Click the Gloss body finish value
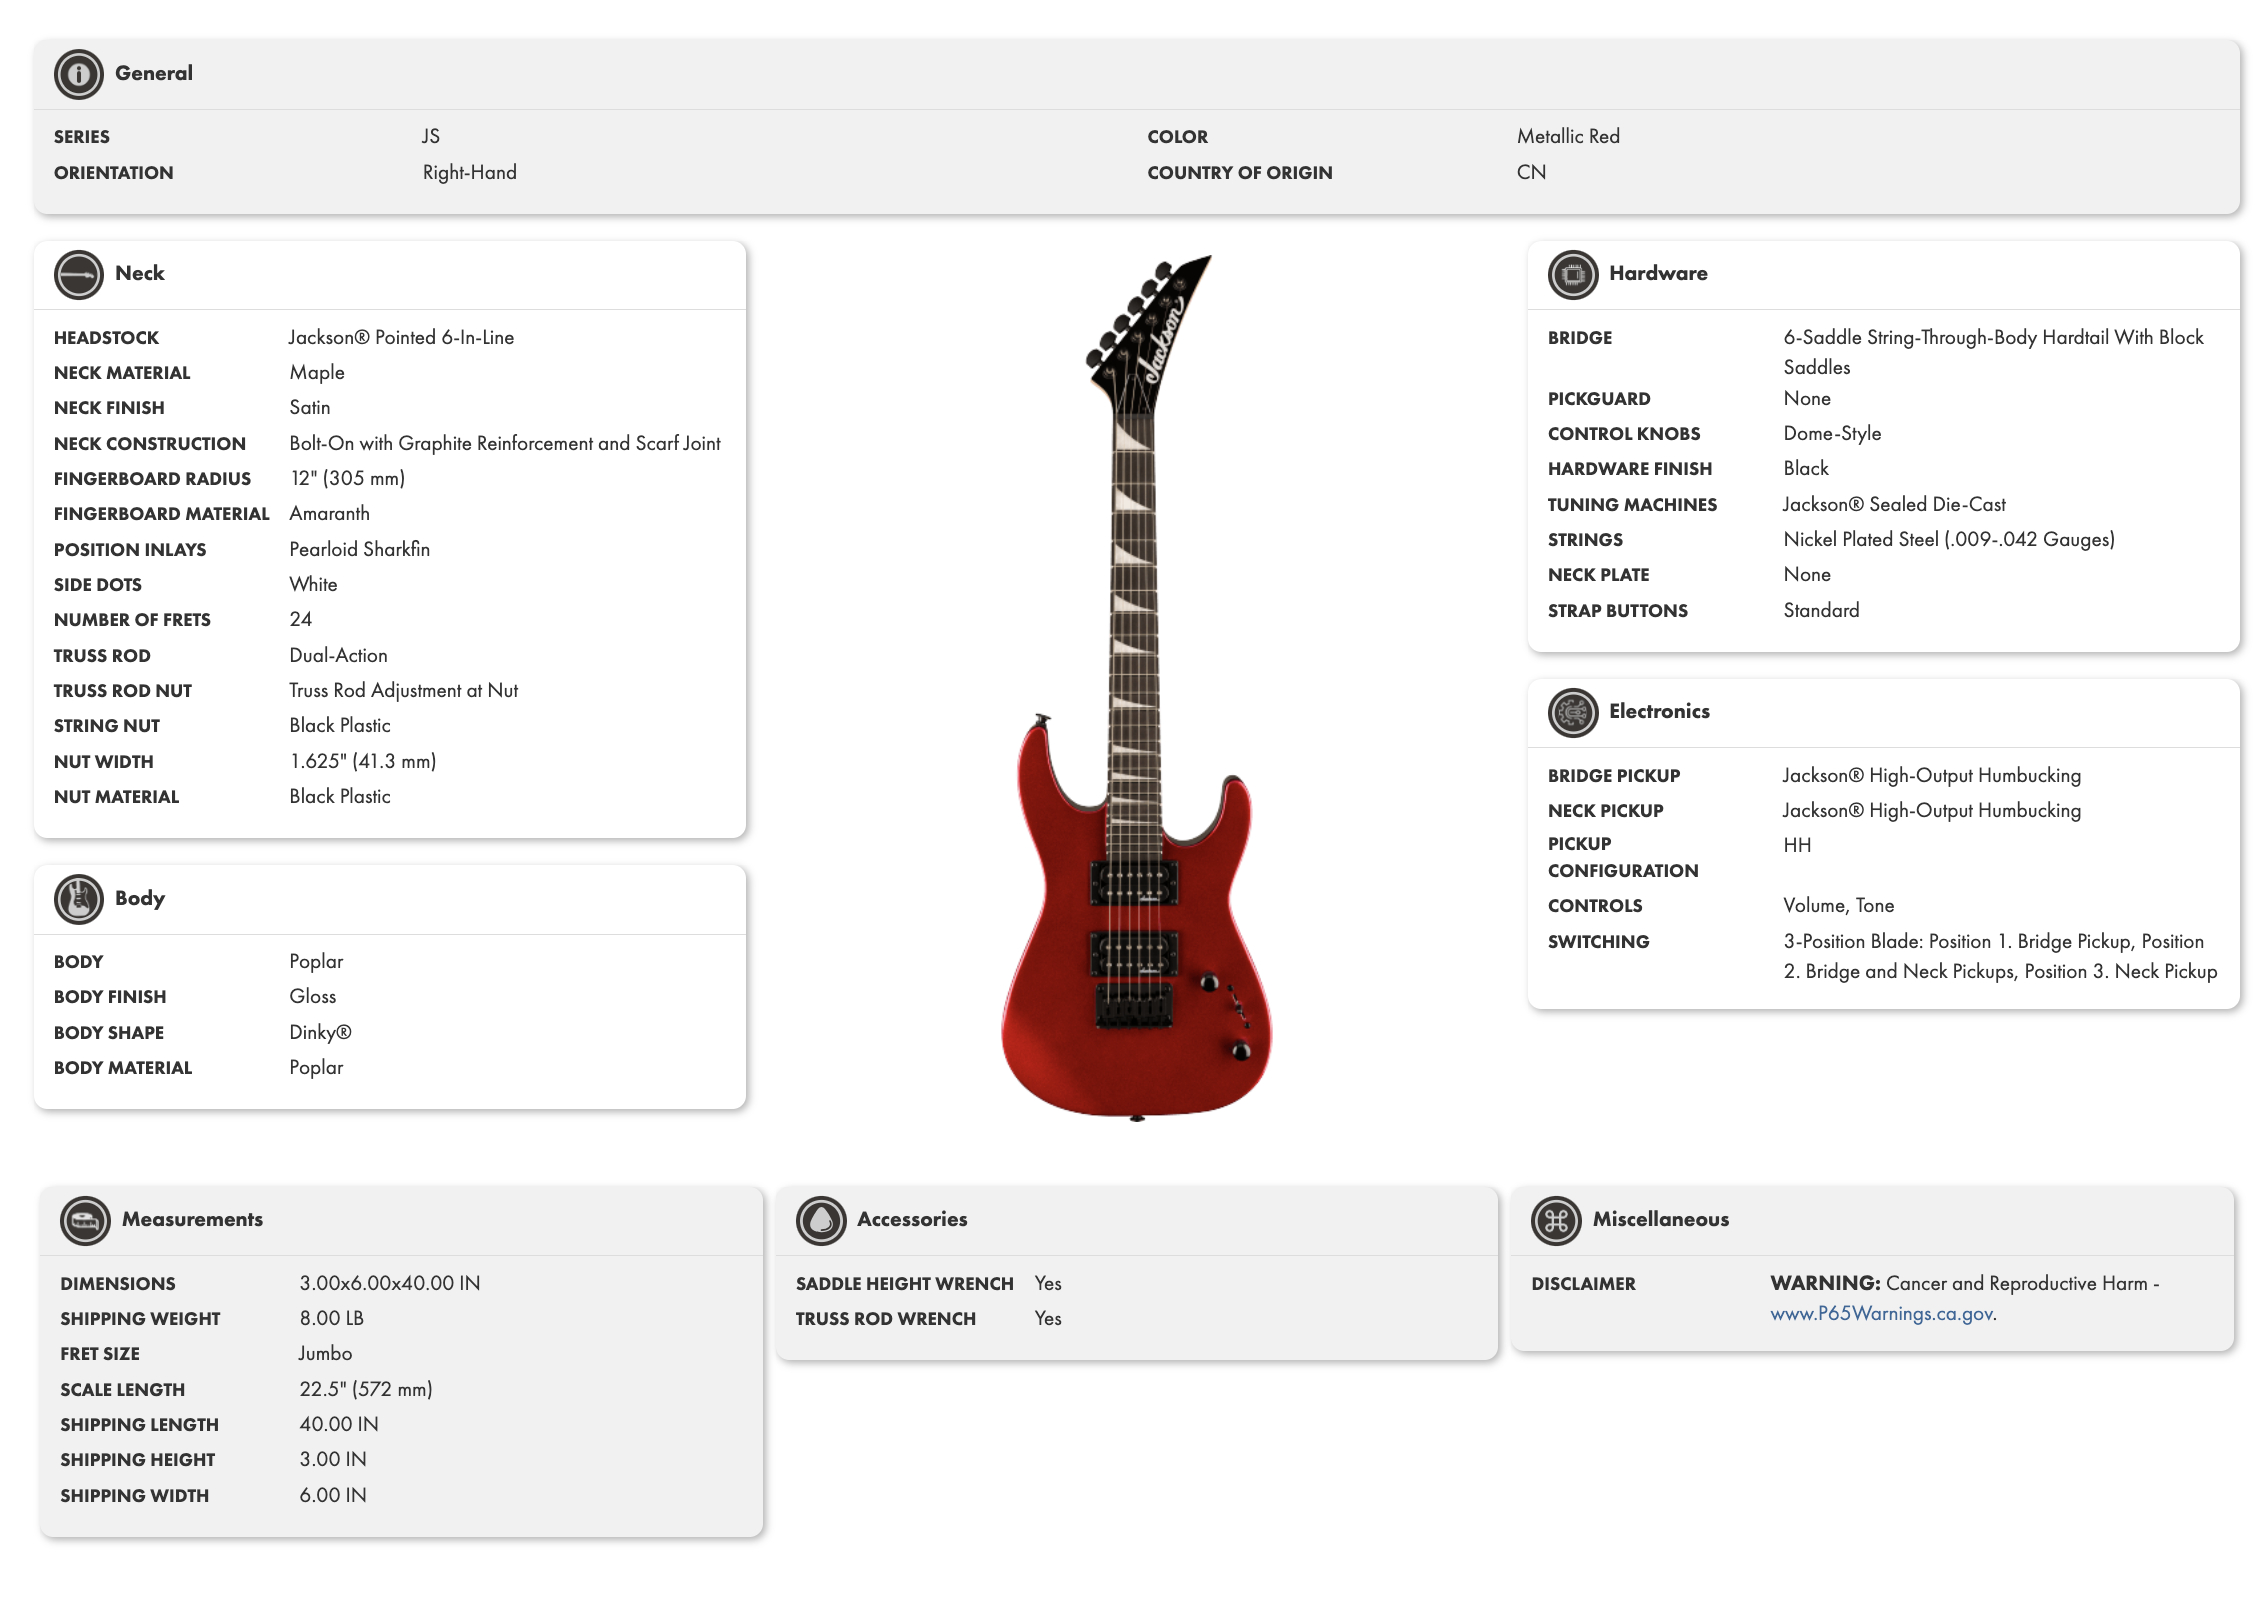The height and width of the screenshot is (1612, 2266). [312, 996]
